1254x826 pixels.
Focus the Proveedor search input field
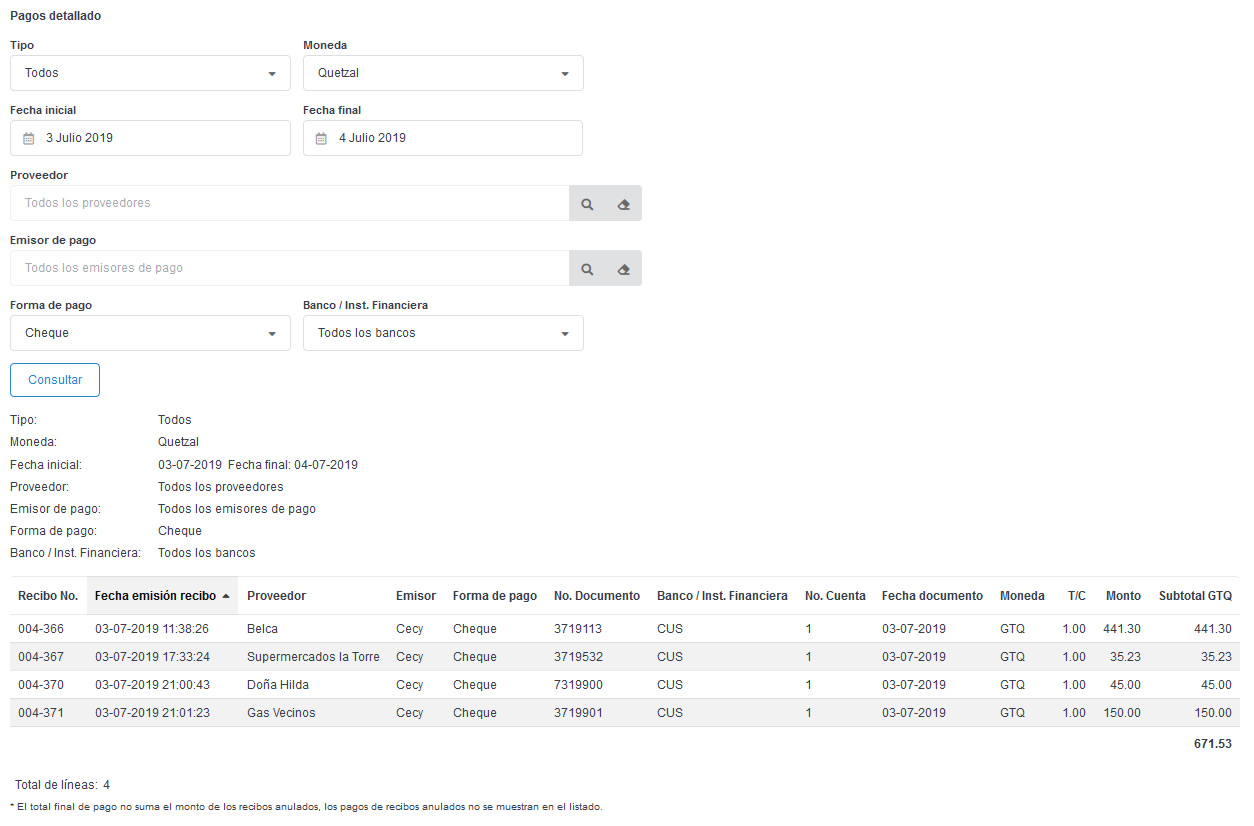[289, 204]
